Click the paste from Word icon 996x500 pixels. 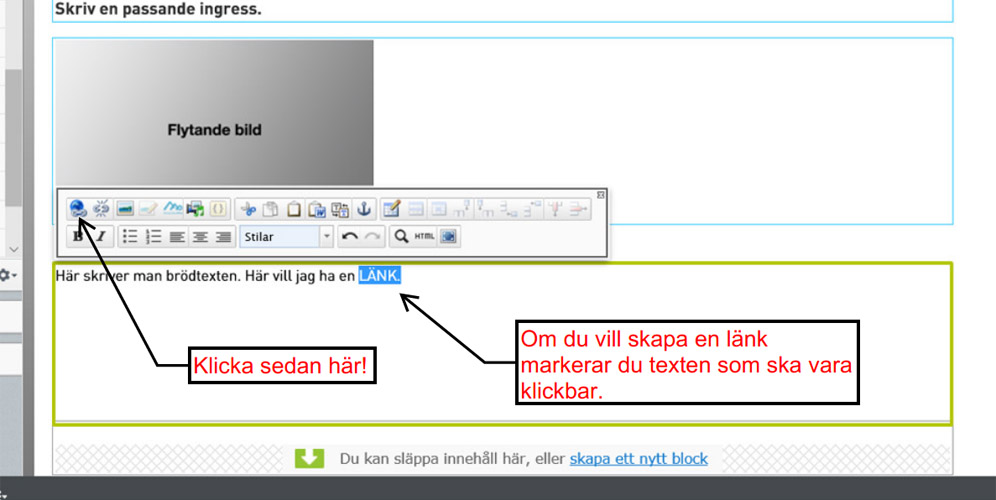(317, 208)
